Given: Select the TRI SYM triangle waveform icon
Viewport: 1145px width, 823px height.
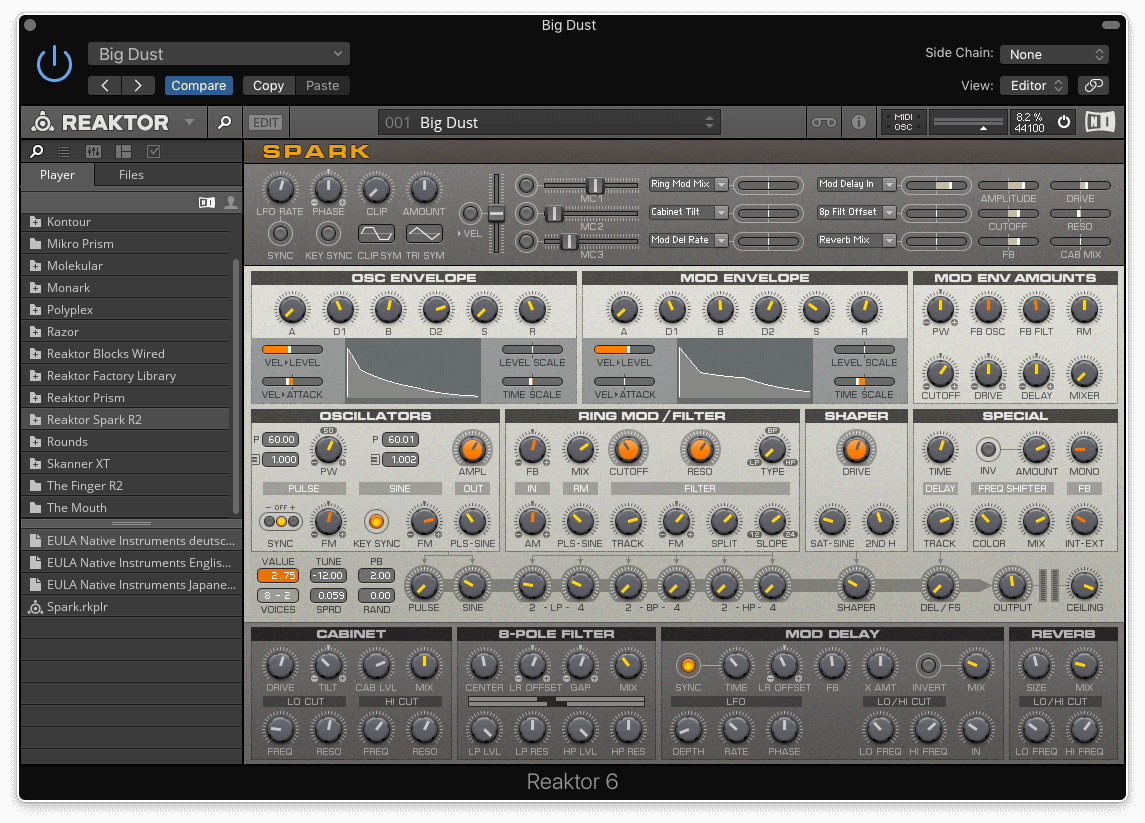Looking at the screenshot, I should [x=424, y=232].
